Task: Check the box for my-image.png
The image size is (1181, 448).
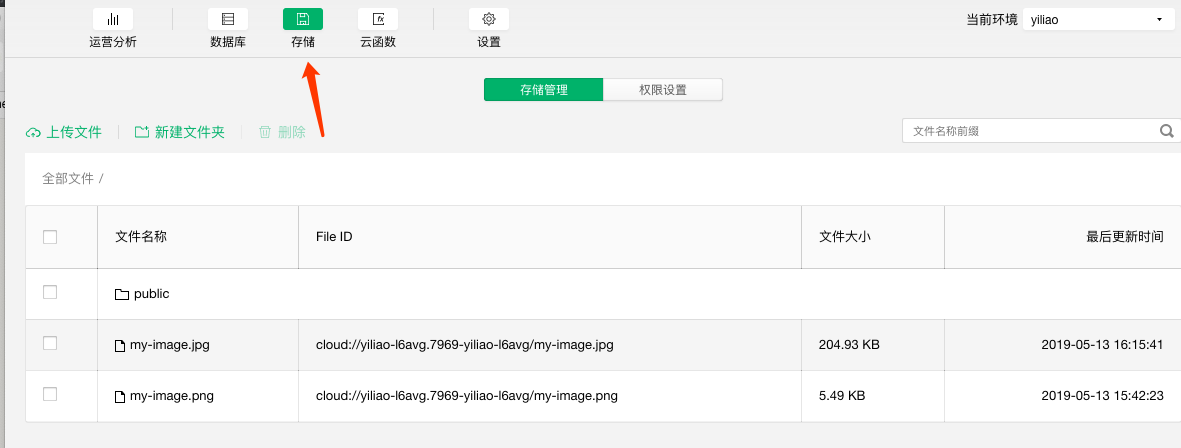Action: 50,394
